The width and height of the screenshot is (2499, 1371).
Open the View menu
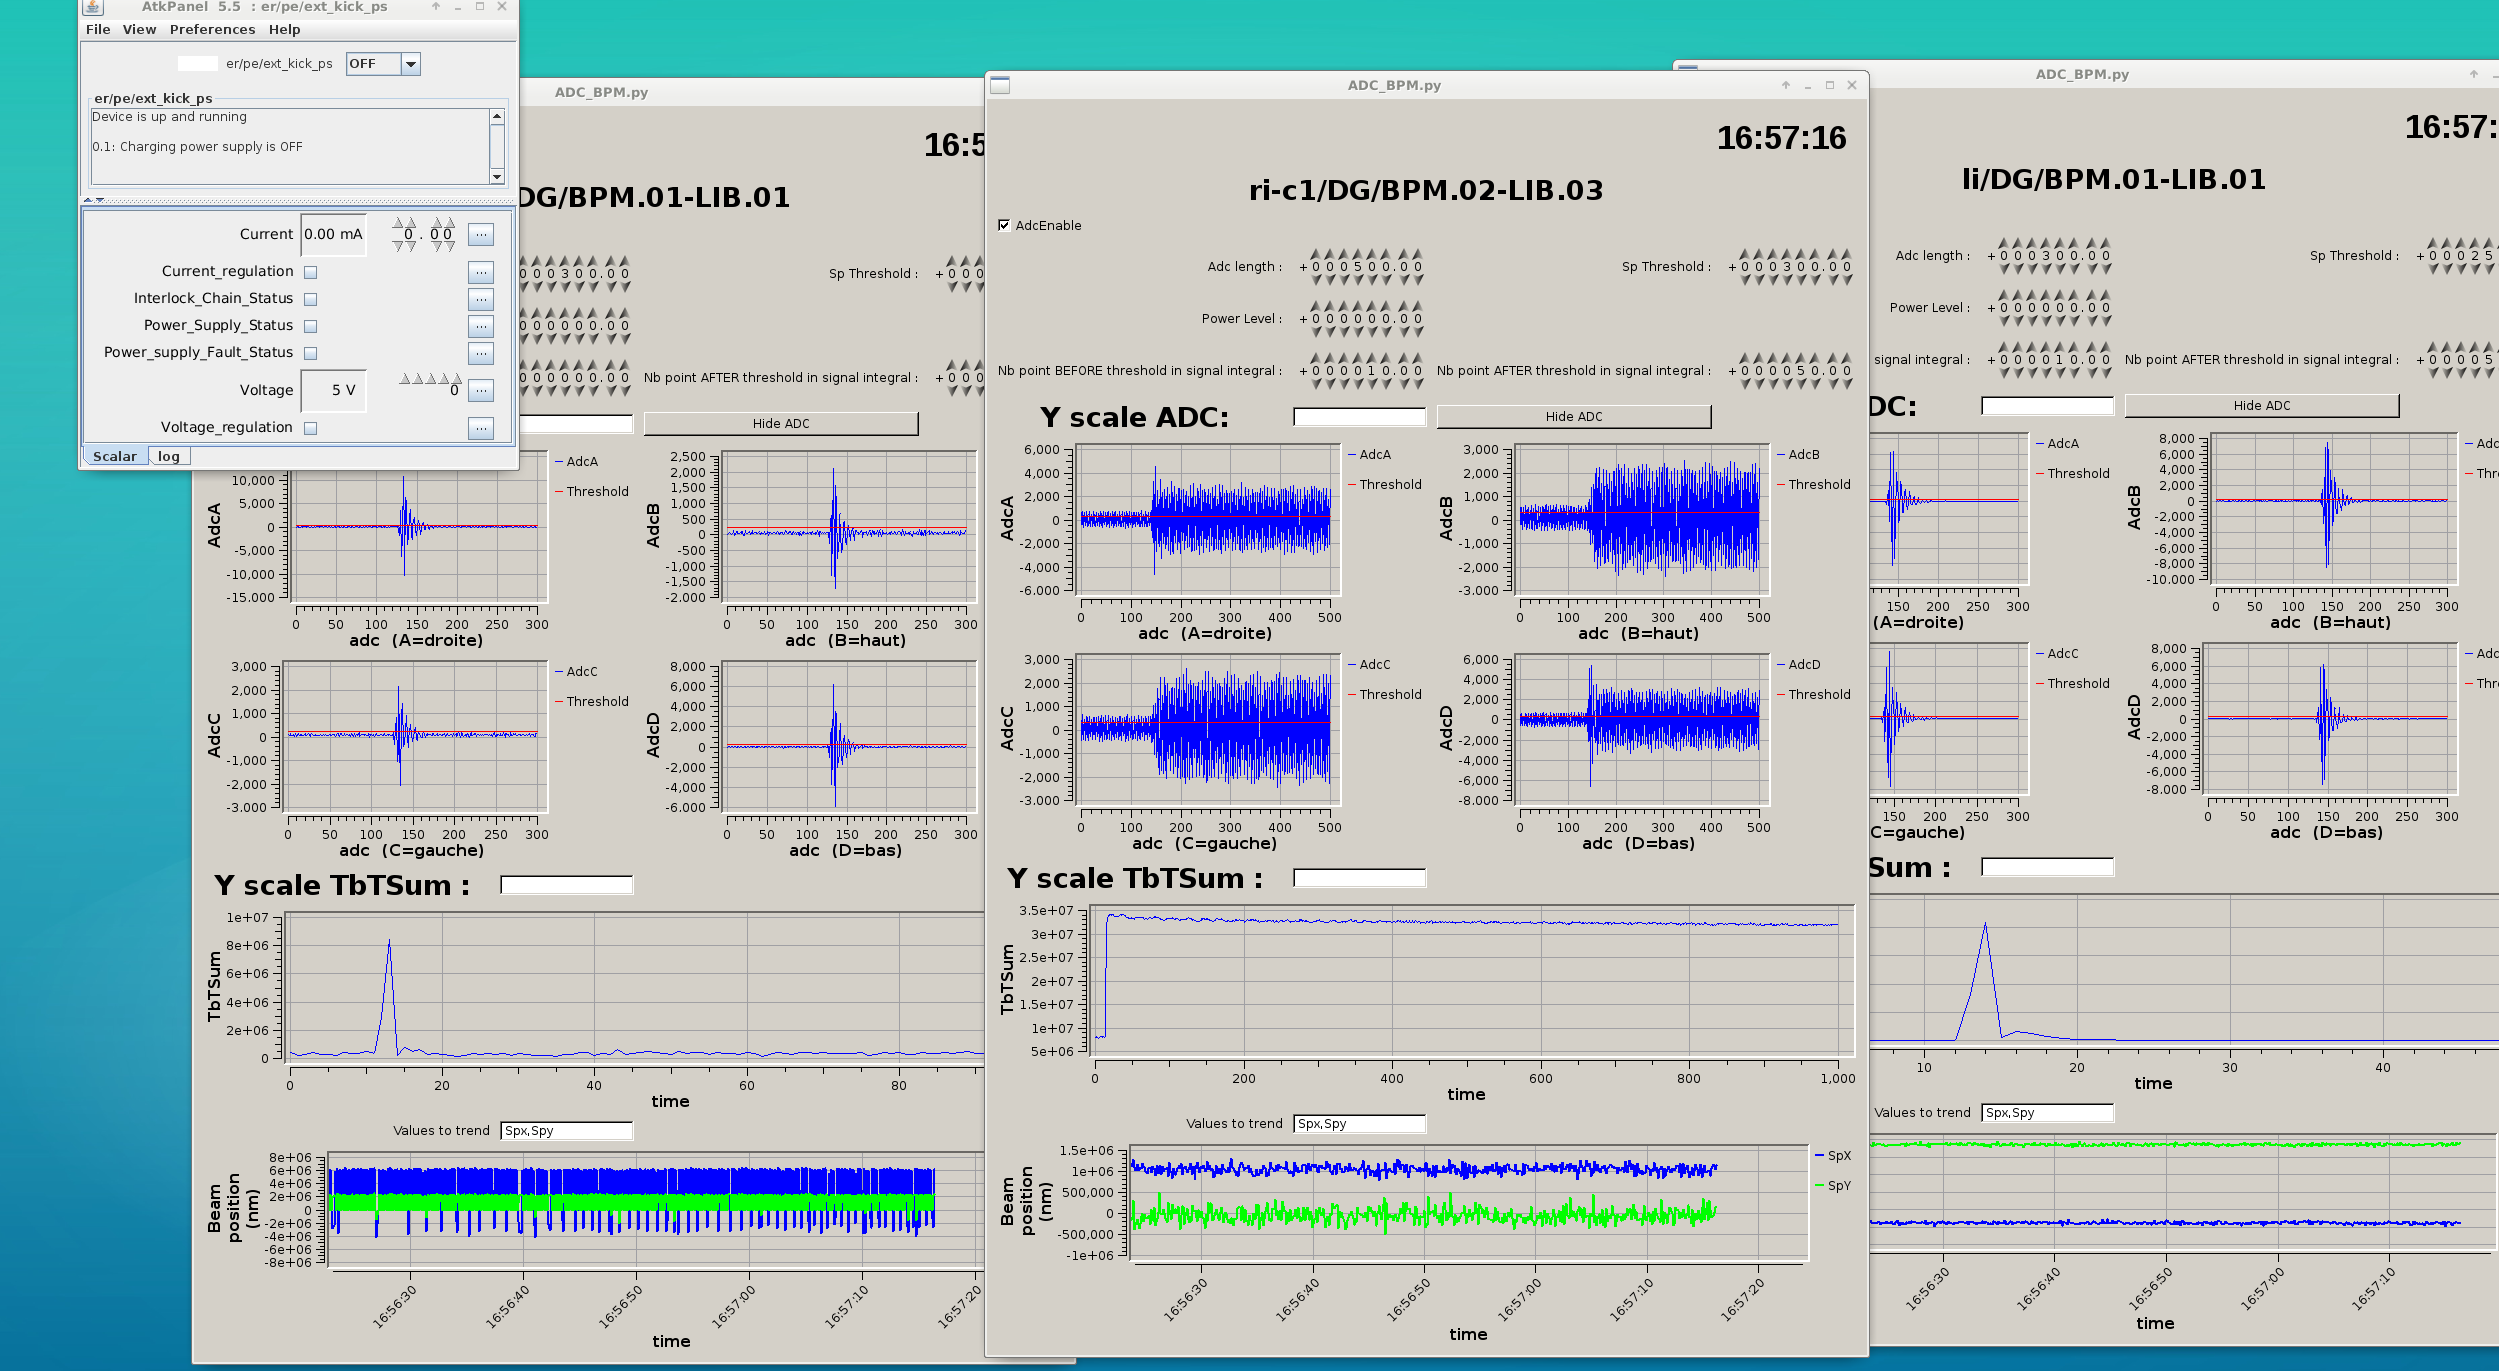(139, 30)
